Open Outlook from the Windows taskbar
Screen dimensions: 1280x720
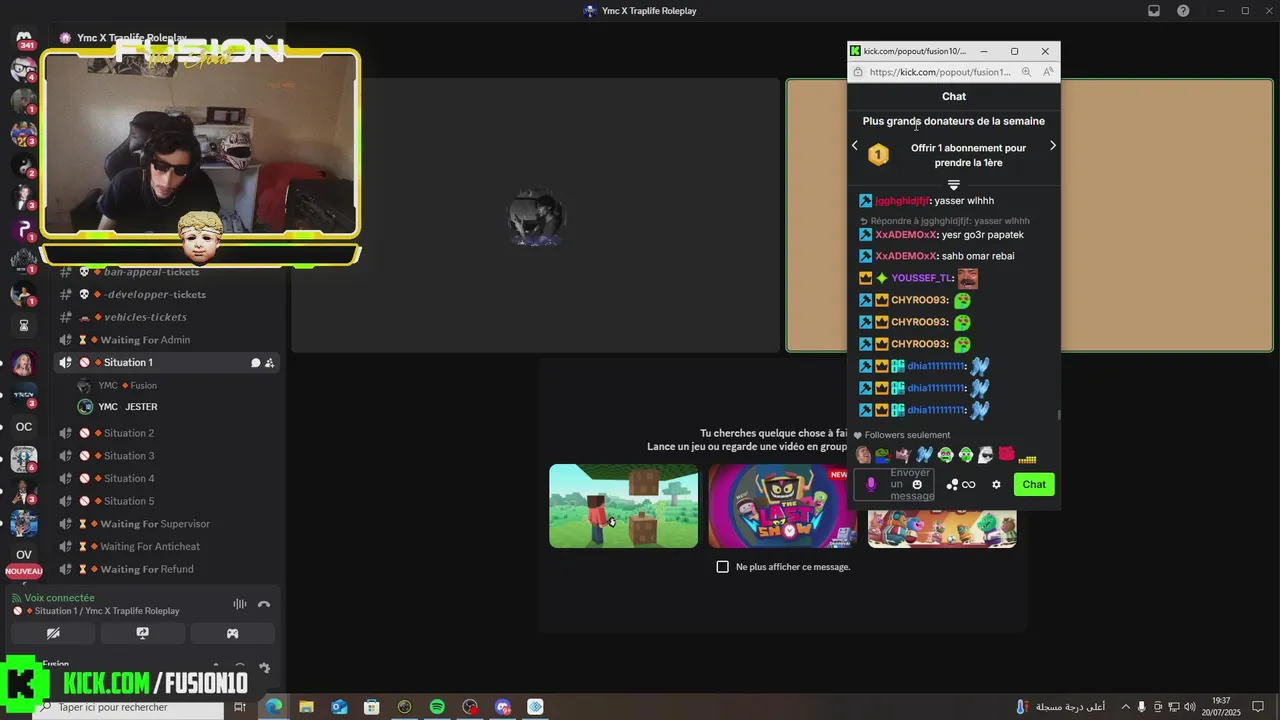(x=339, y=707)
